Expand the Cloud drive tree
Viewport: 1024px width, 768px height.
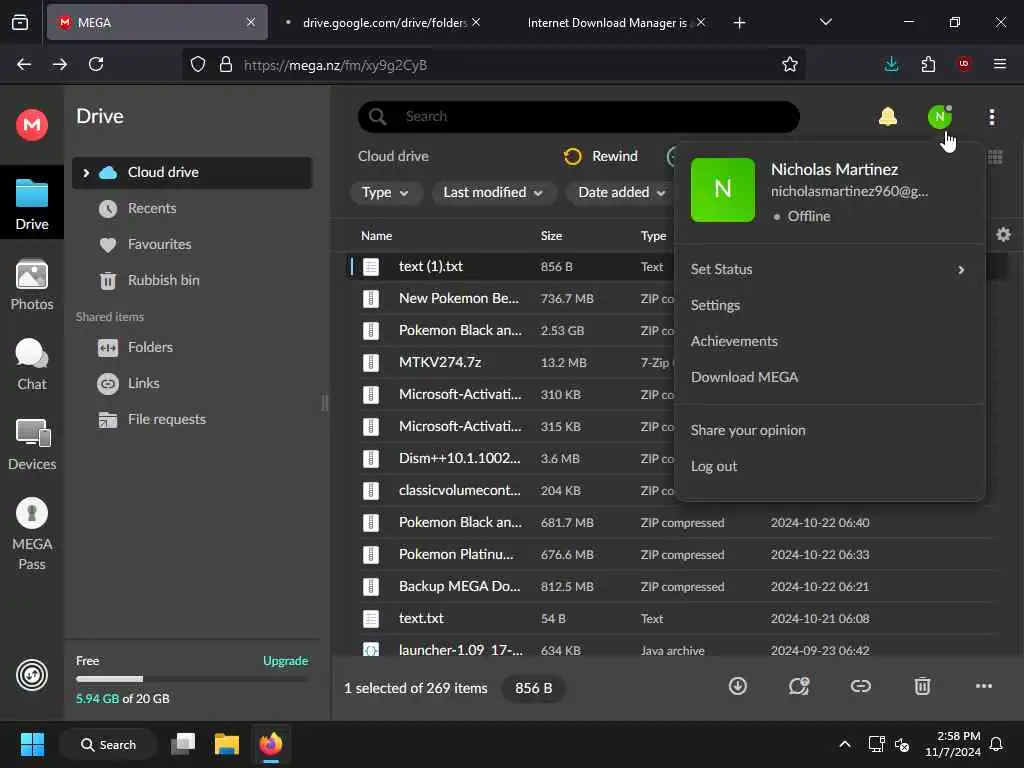coord(86,172)
